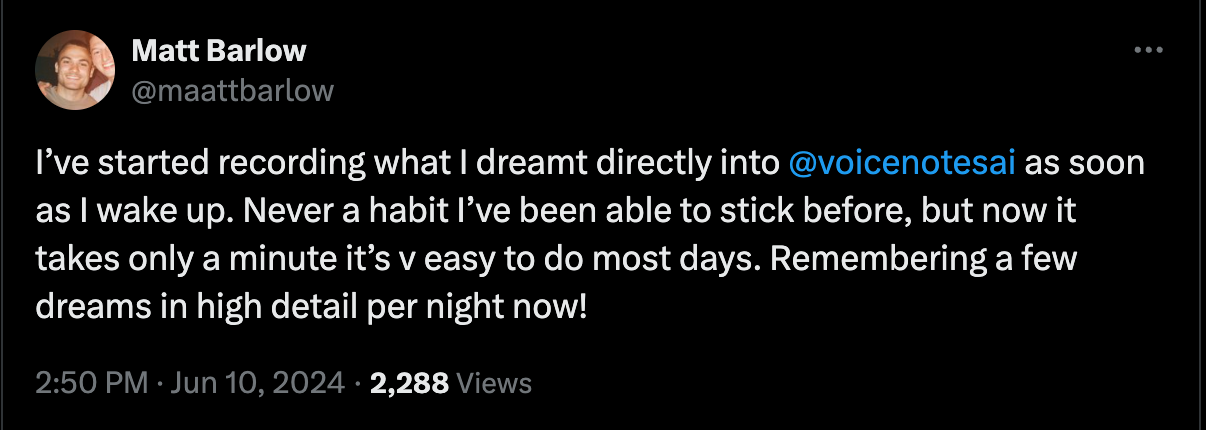Click the 2,288 view count number
This screenshot has width=1206, height=430.
click(408, 382)
